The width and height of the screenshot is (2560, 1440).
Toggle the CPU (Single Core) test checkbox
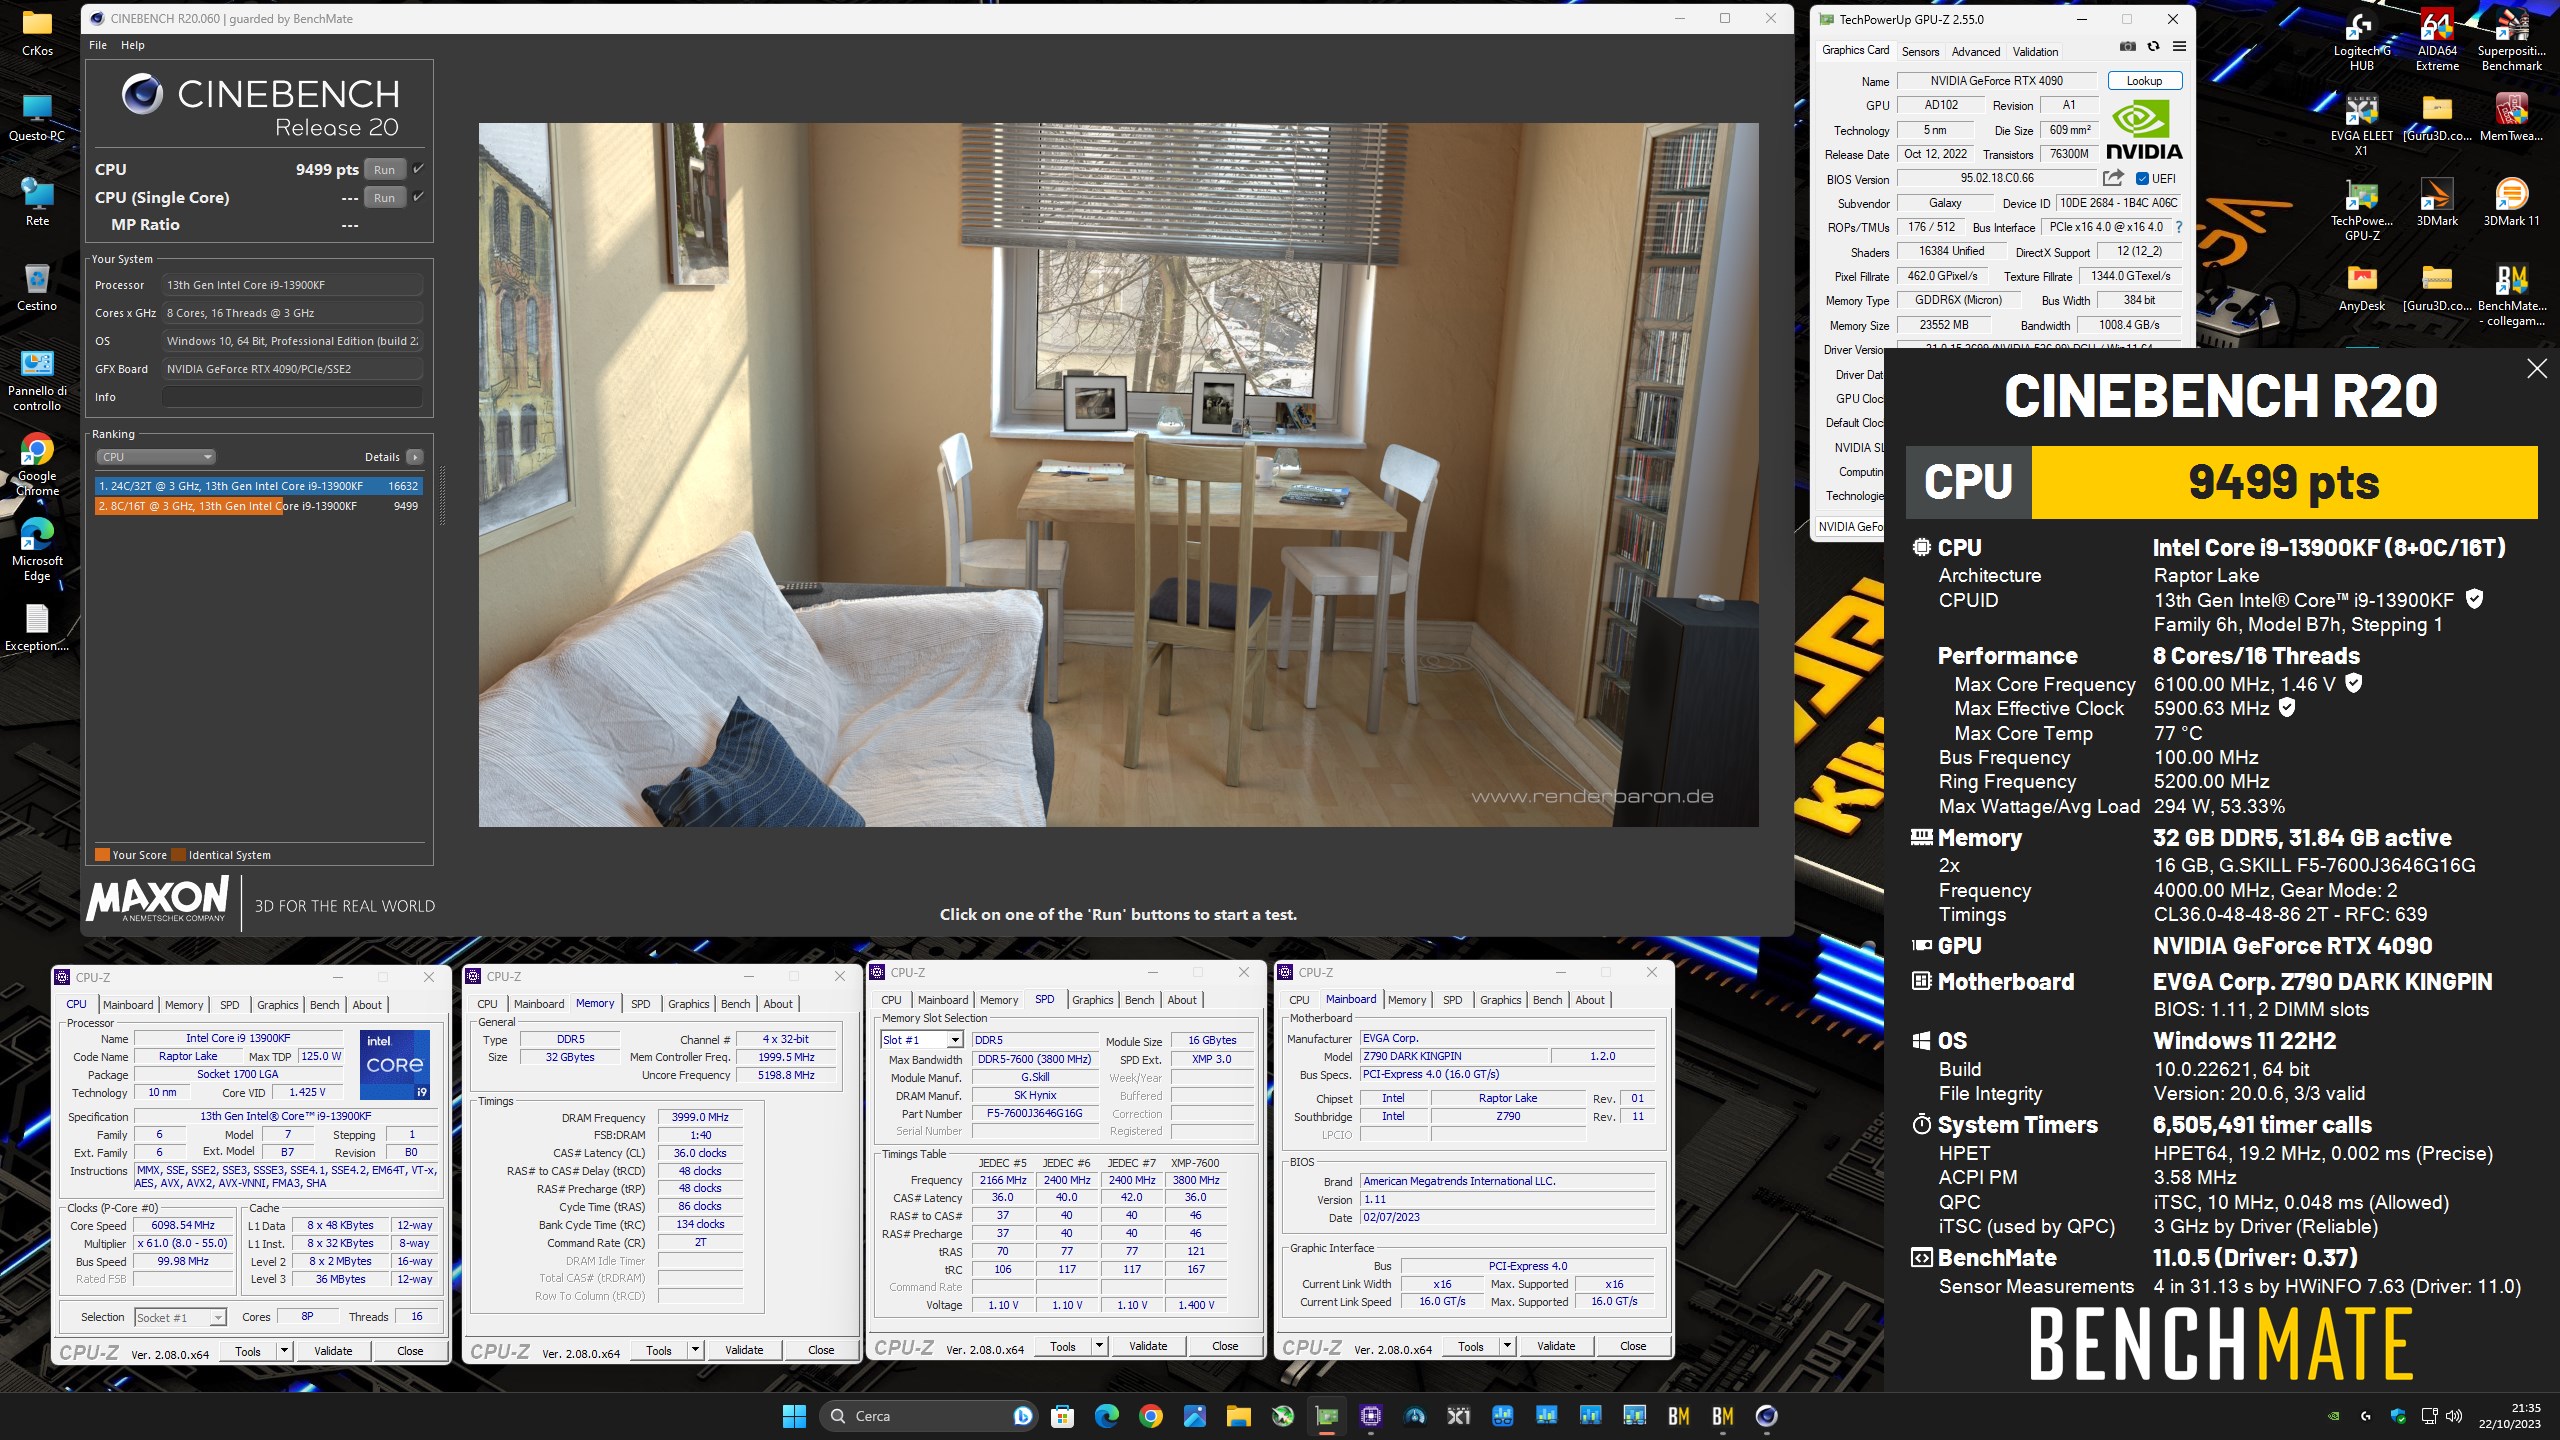point(418,196)
